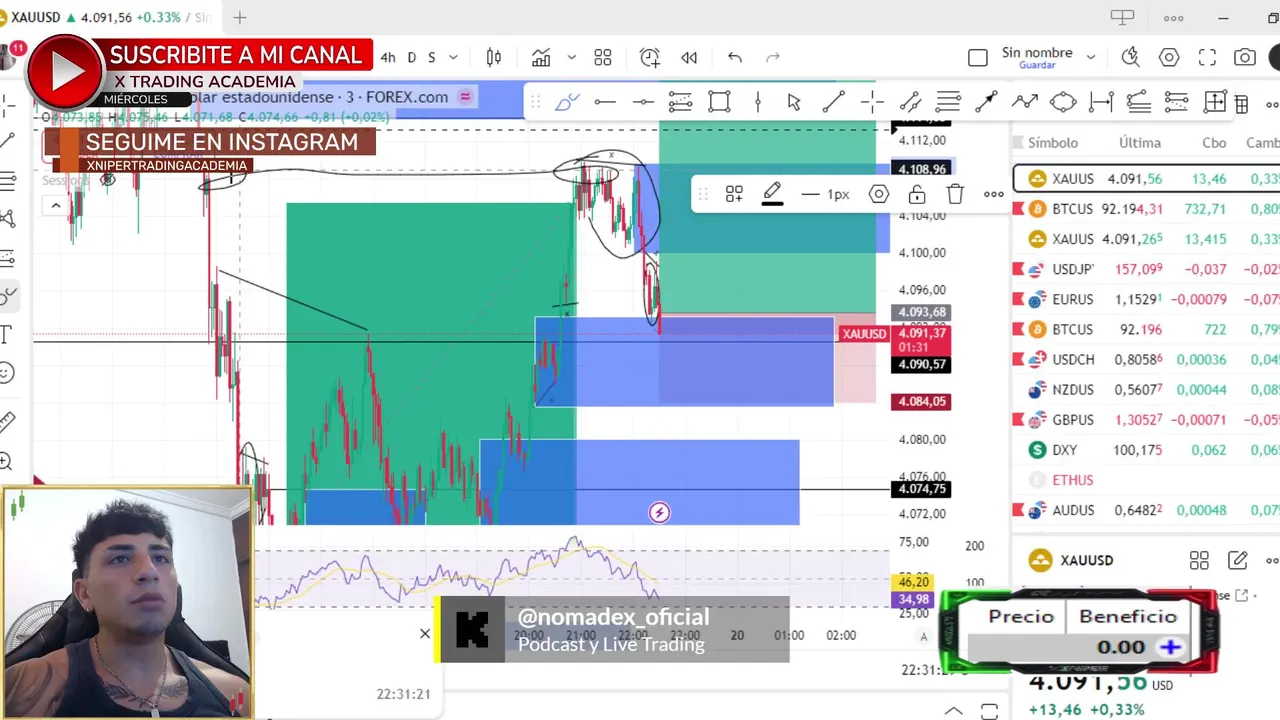Select the trend line tool in favorites toolbar

tap(832, 102)
